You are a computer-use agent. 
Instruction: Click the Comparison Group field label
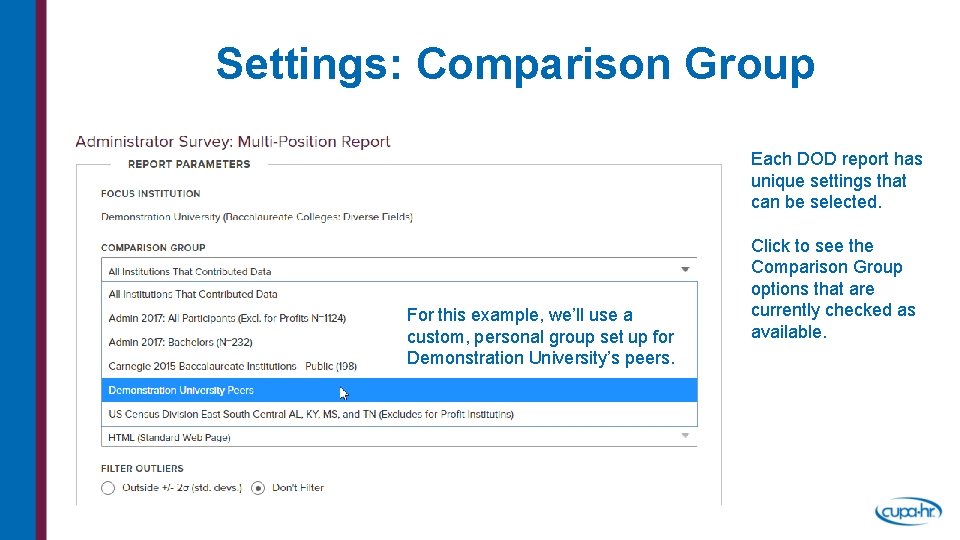pos(153,247)
